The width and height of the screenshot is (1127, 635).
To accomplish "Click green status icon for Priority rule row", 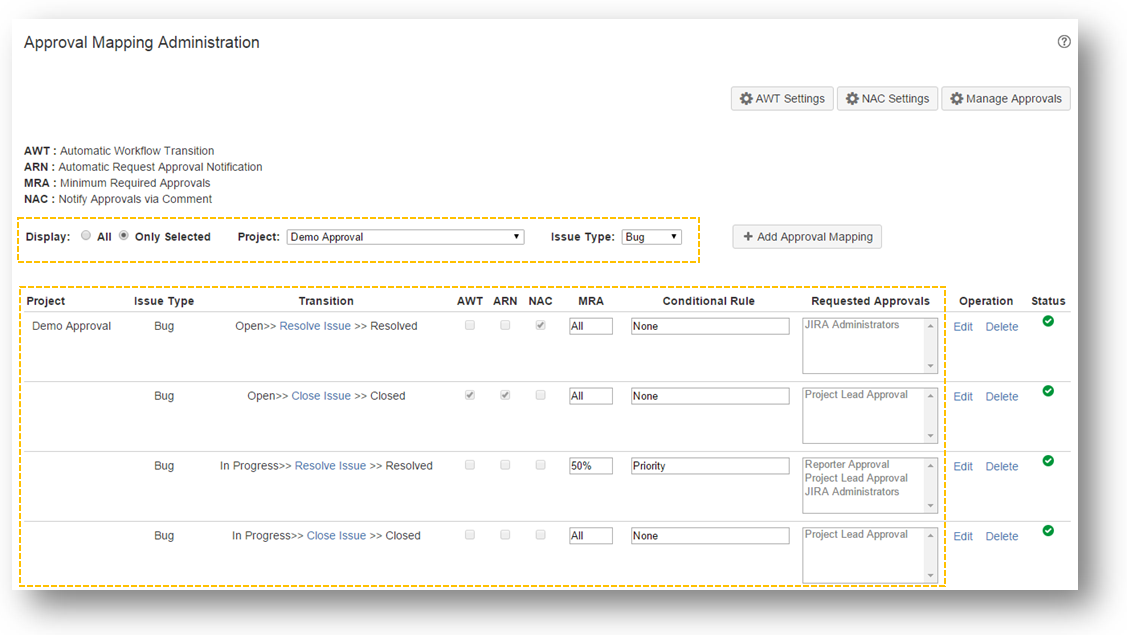I will (1048, 461).
